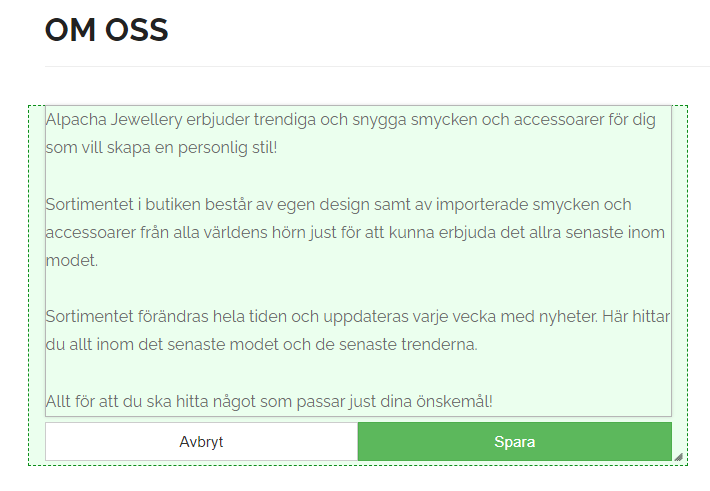Place cursor in 'Sortimentet i butiken består' line
This screenshot has height=491, width=710.
pyautogui.click(x=338, y=204)
